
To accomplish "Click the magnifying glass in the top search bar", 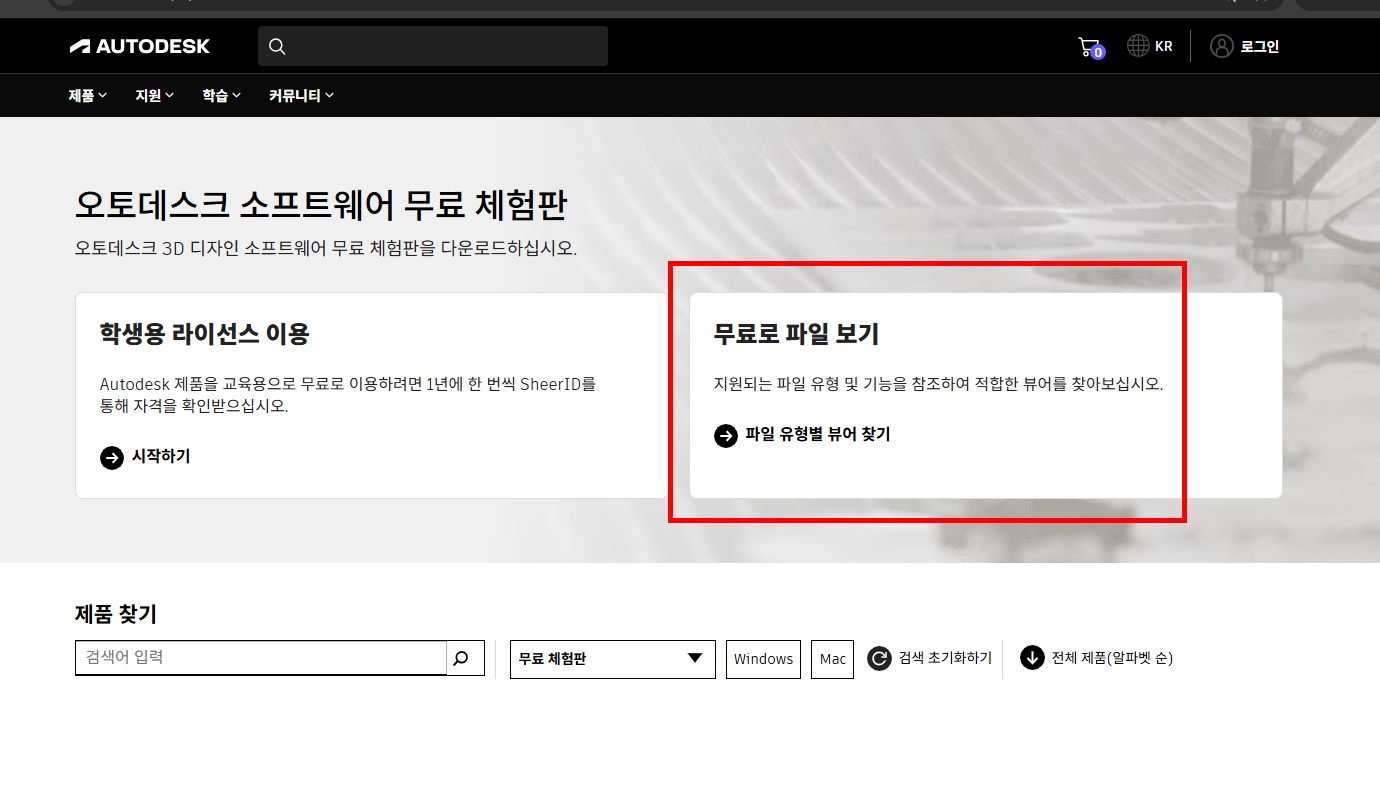I will click(x=277, y=45).
